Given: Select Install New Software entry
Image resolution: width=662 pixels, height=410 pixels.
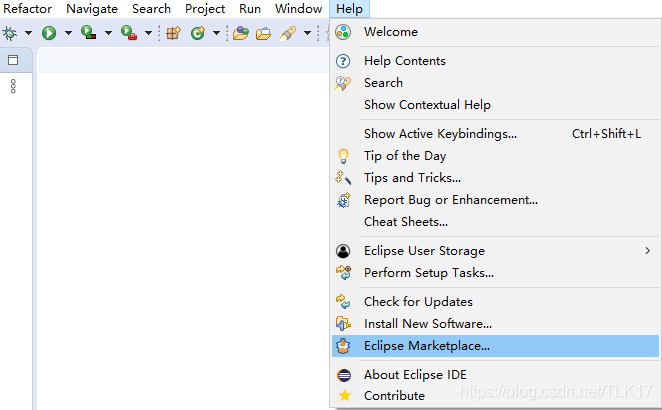Looking at the screenshot, I should [x=495, y=324].
